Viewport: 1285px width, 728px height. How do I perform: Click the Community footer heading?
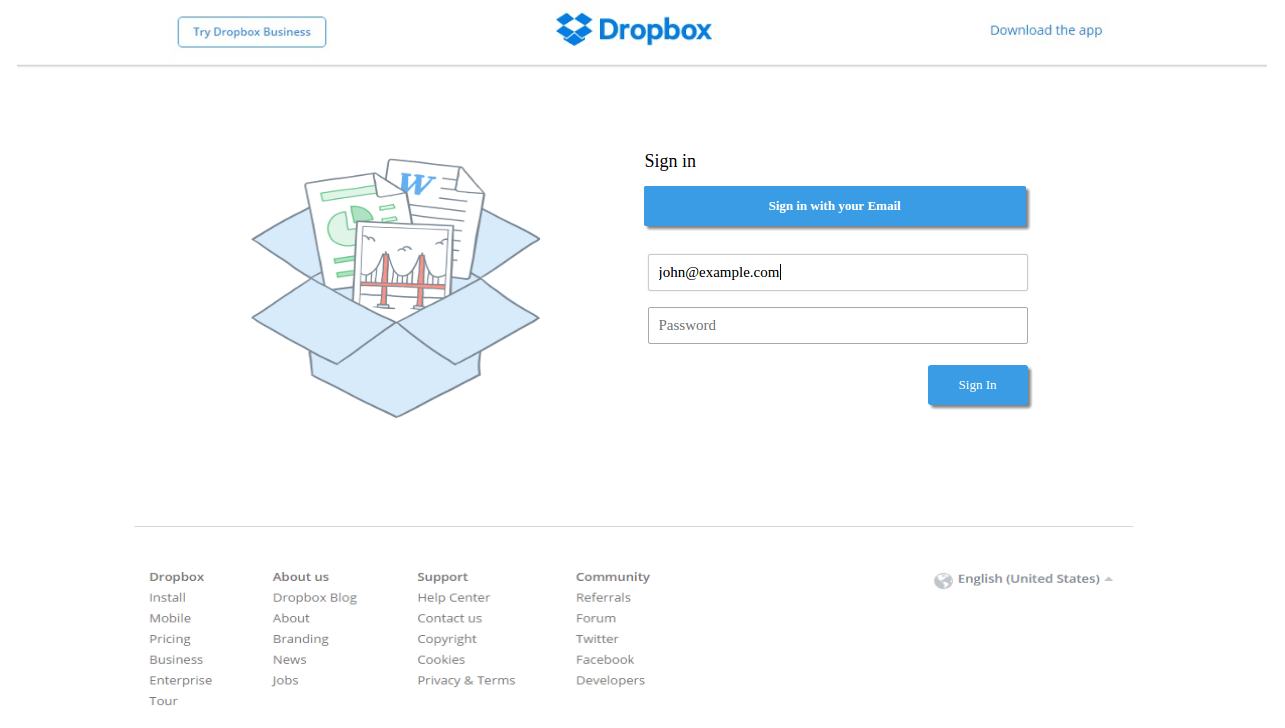coord(613,577)
